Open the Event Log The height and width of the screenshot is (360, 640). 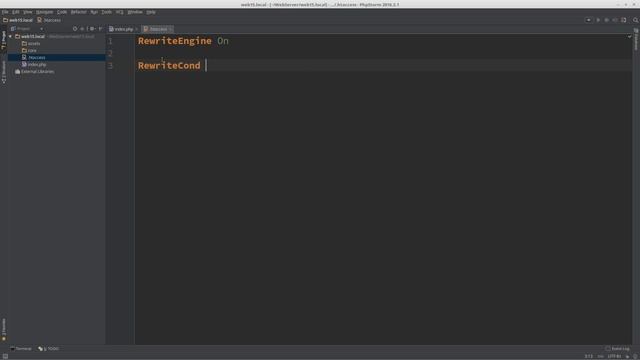(618, 349)
